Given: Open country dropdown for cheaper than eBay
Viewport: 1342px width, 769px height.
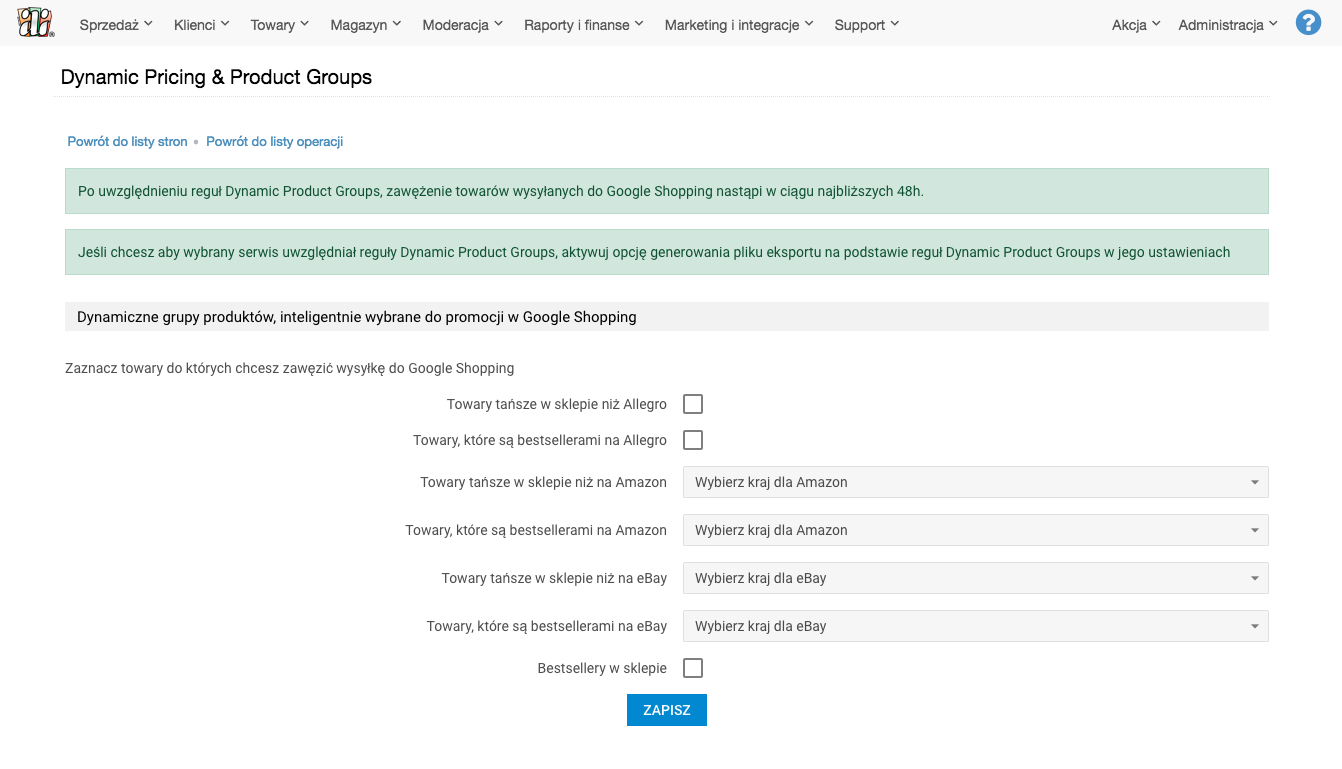Looking at the screenshot, I should (976, 578).
